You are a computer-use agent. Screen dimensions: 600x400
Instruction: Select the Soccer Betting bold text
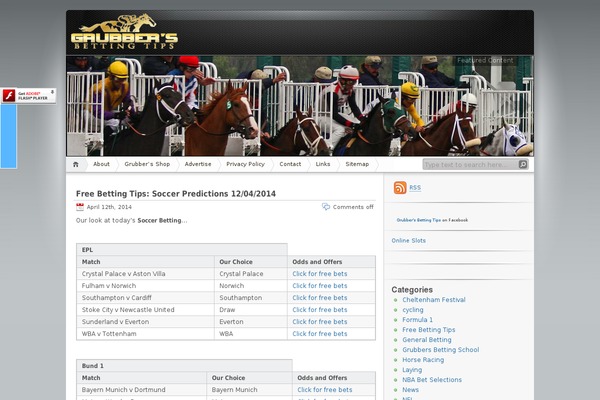click(159, 220)
